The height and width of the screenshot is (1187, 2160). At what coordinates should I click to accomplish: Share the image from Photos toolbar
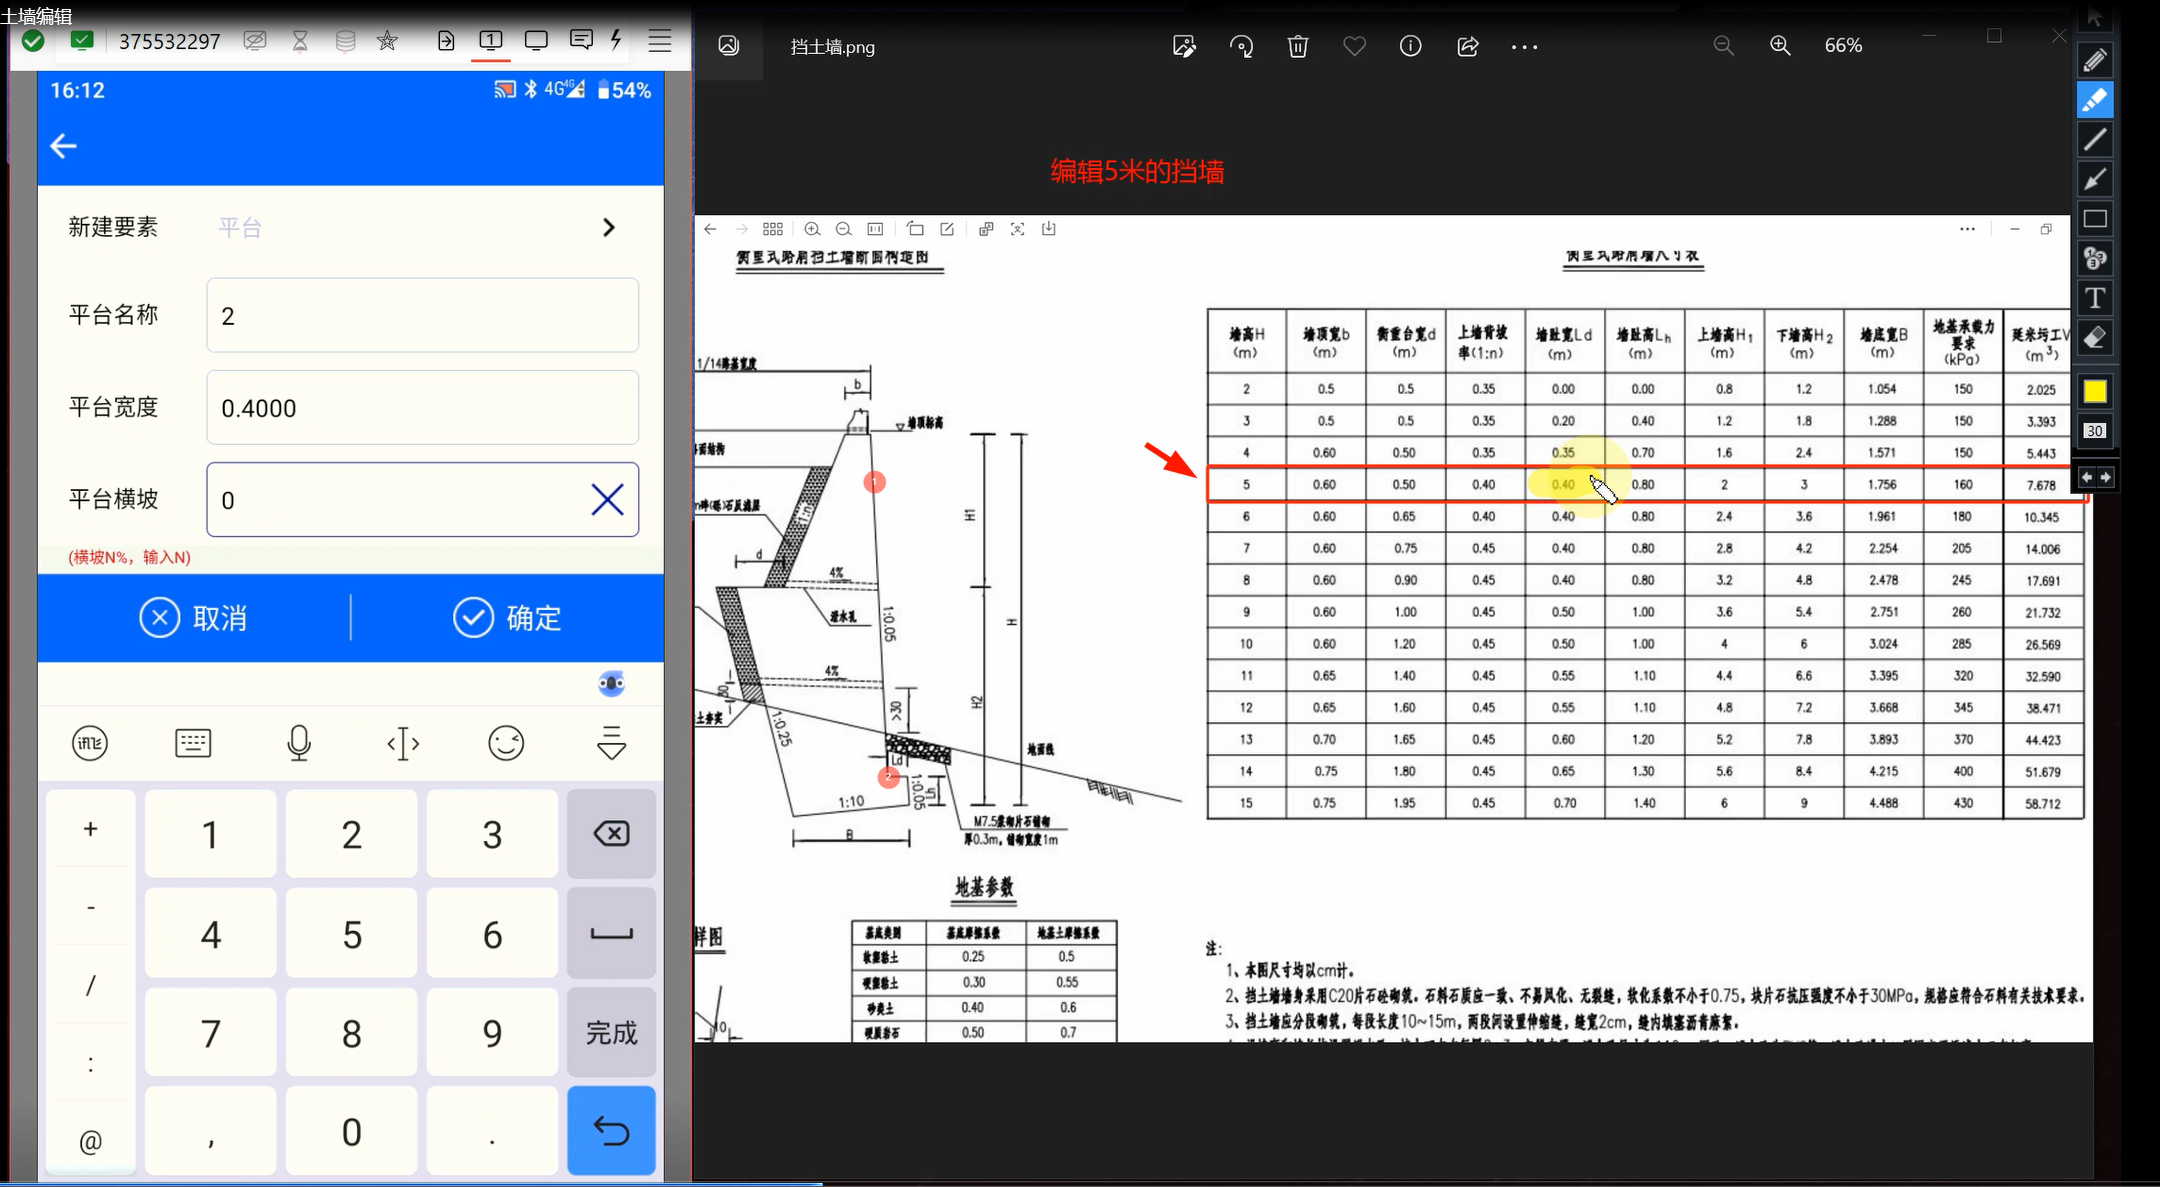pos(1467,46)
